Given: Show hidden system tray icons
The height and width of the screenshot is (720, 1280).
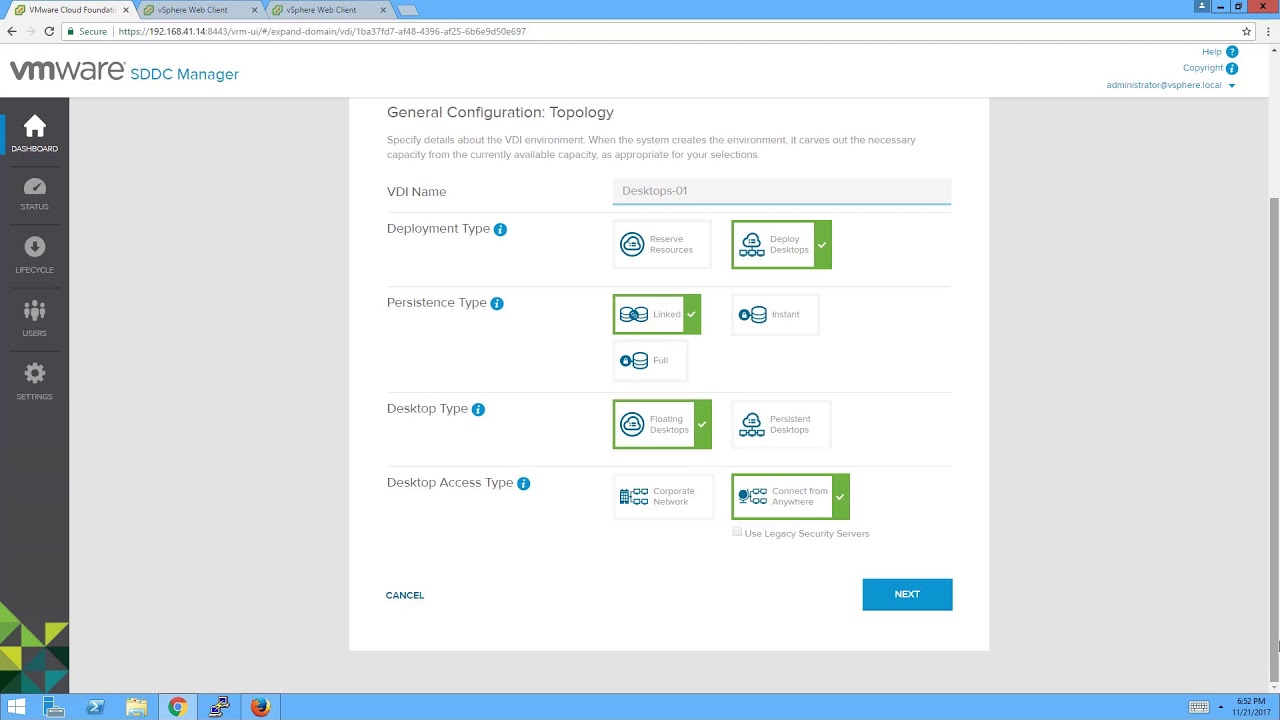Looking at the screenshot, I should coord(1221,707).
